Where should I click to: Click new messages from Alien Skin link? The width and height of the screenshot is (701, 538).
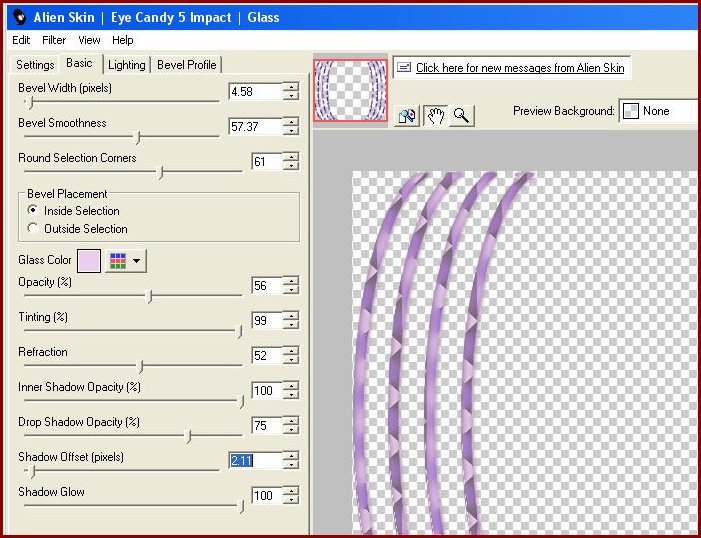click(520, 68)
